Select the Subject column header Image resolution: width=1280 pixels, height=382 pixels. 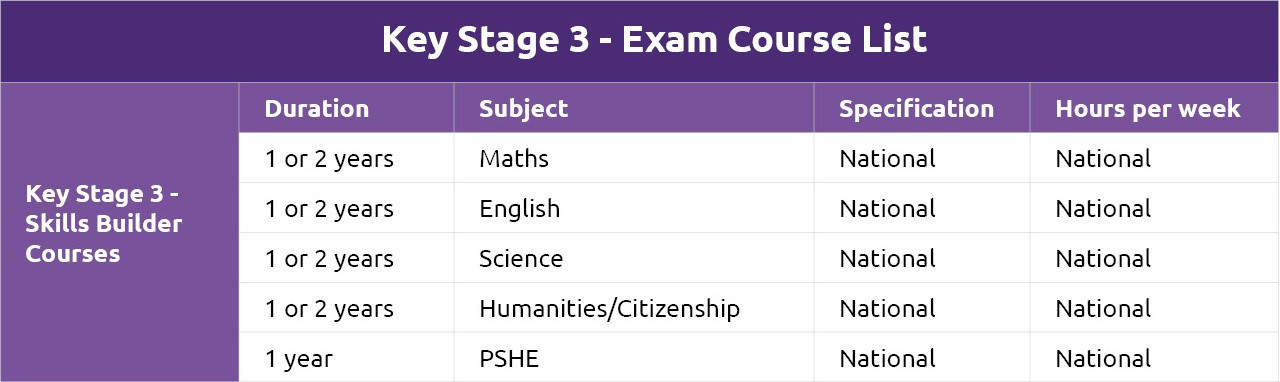(633, 108)
